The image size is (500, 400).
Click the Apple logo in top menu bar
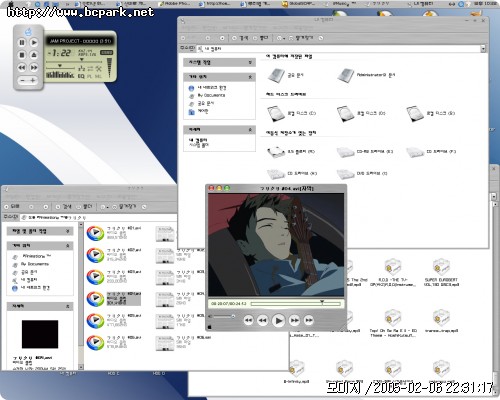(x=11, y=4)
